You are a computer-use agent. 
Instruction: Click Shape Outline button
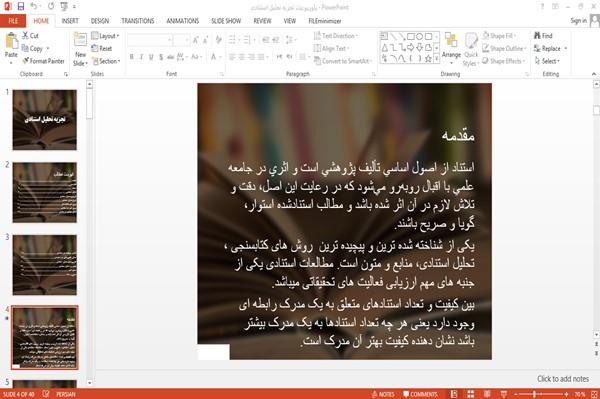tap(504, 48)
